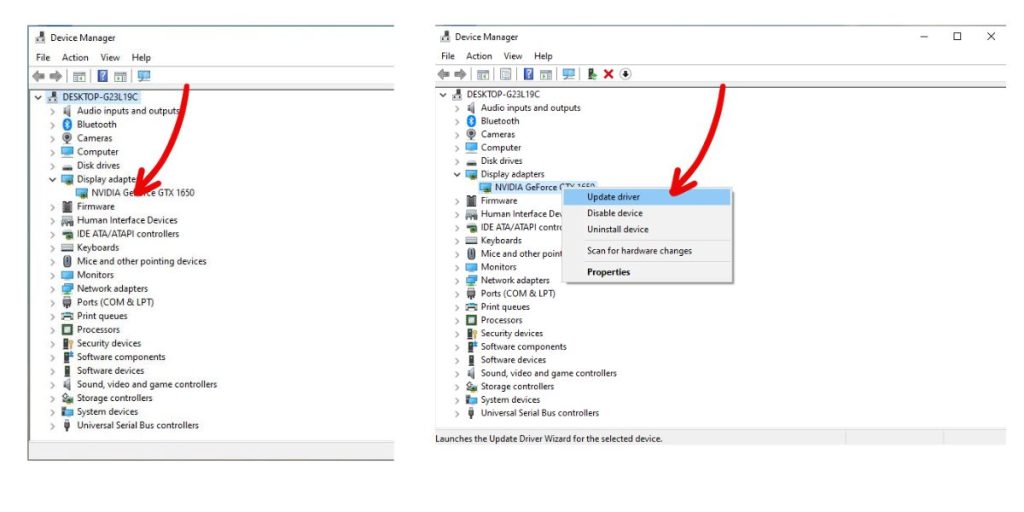Image resolution: width=1024 pixels, height=512 pixels.
Task: Choose Update driver from the context menu
Action: click(647, 197)
